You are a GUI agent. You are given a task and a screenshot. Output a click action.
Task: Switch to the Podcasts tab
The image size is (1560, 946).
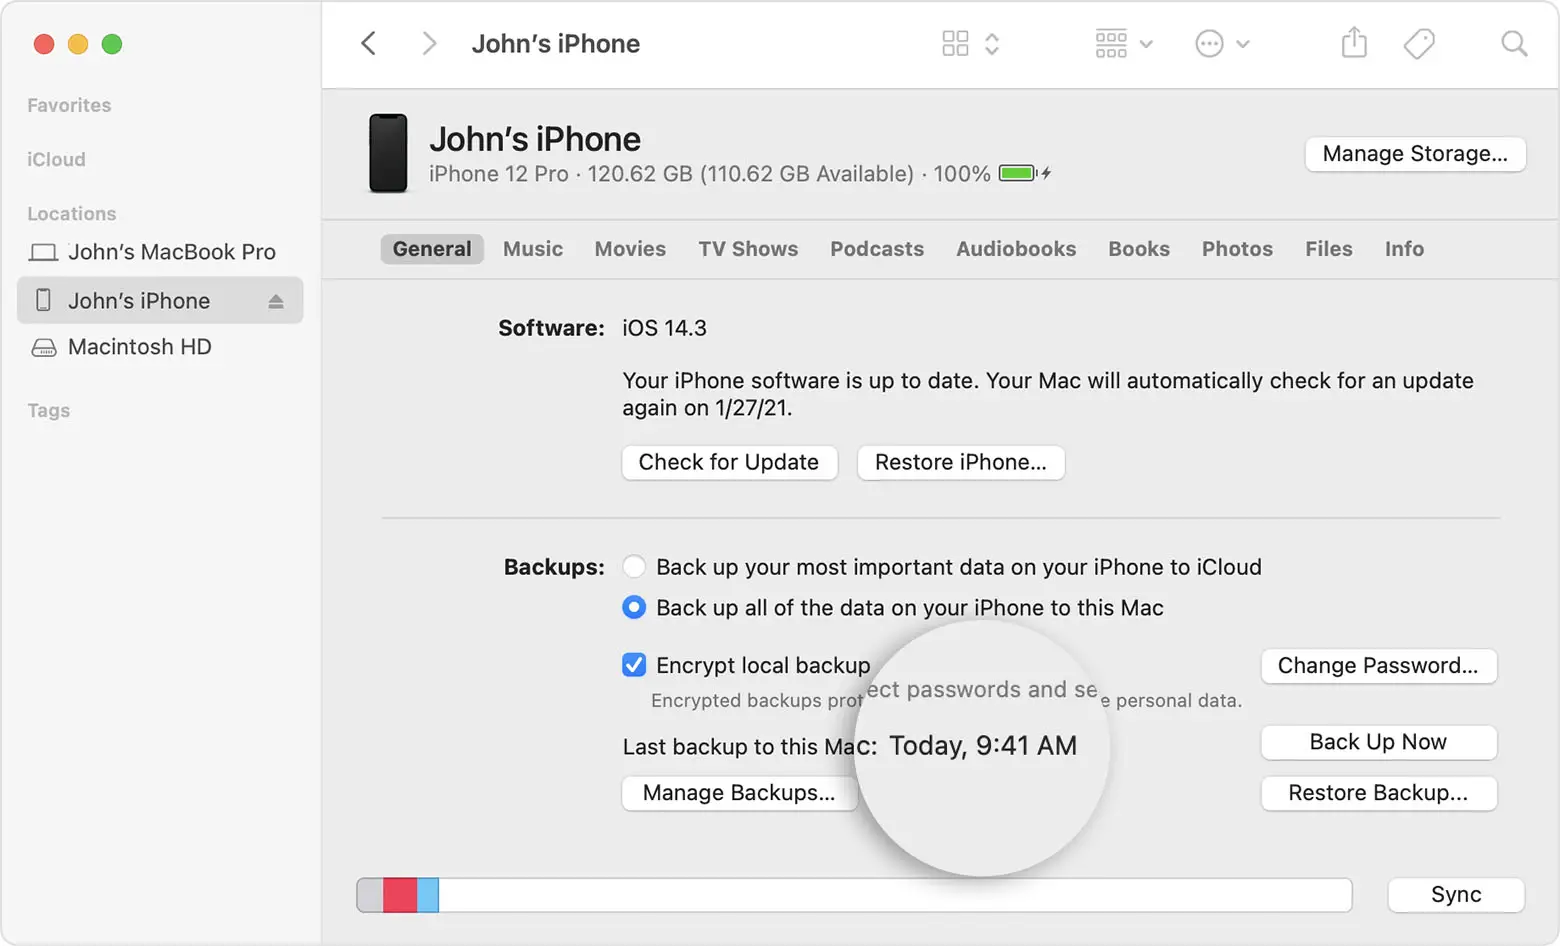877,248
